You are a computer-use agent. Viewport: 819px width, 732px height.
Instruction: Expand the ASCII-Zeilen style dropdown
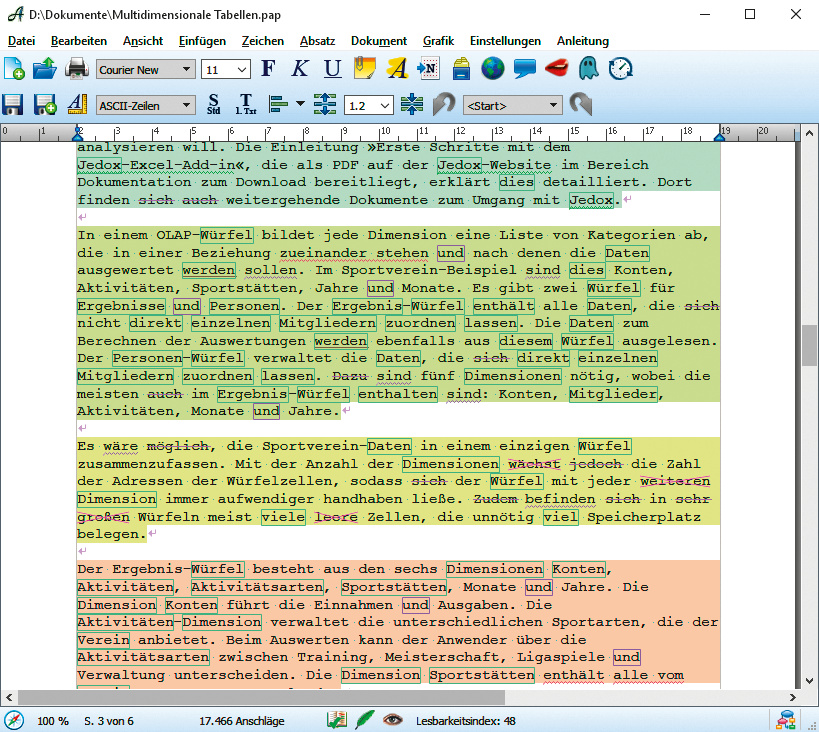(x=187, y=106)
